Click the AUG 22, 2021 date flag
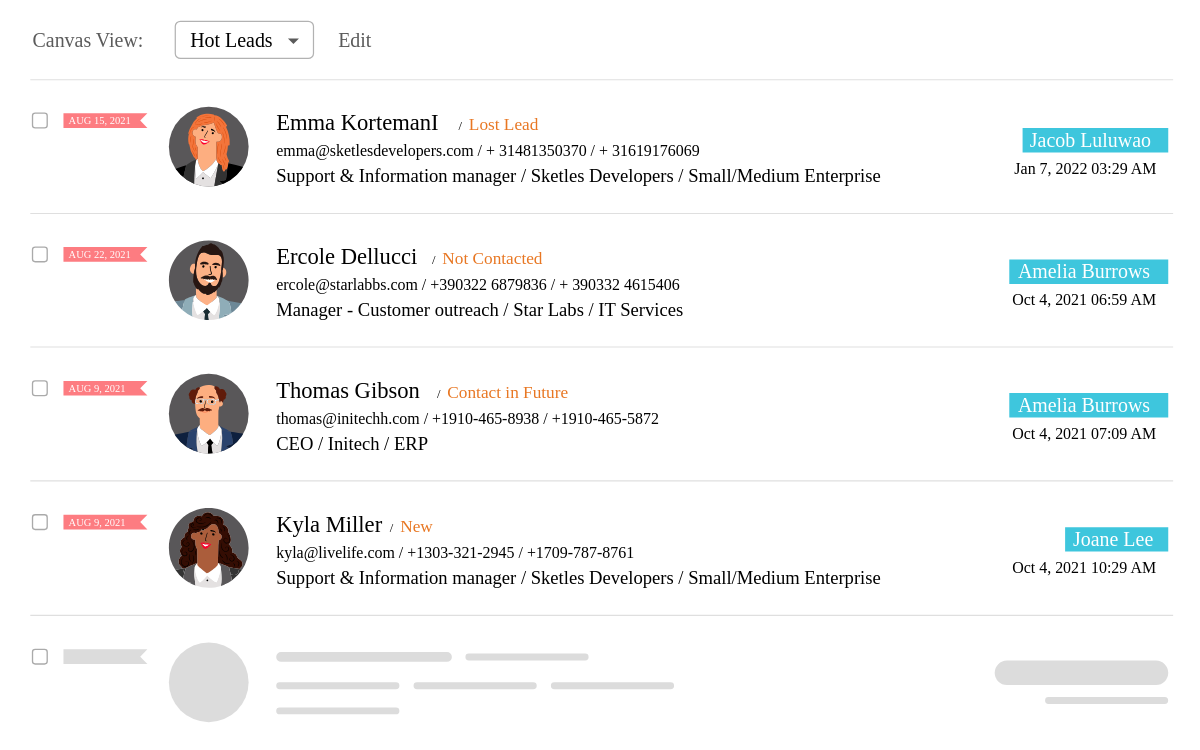 coord(104,255)
